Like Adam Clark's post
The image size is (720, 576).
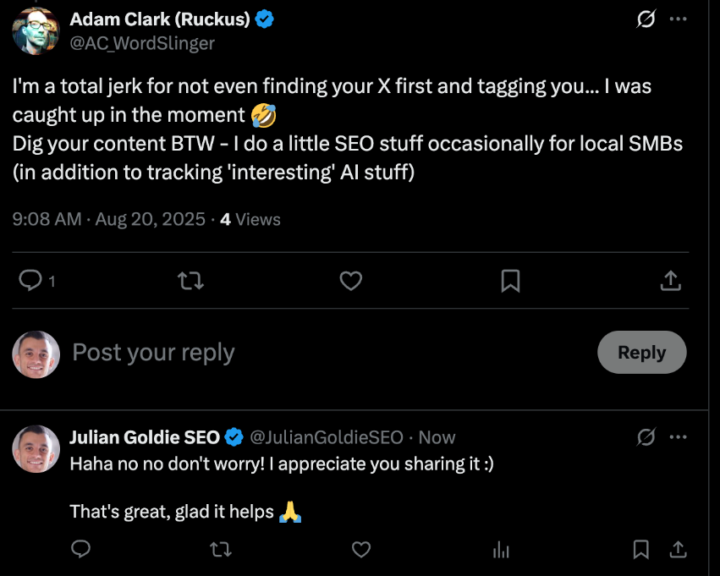350,281
